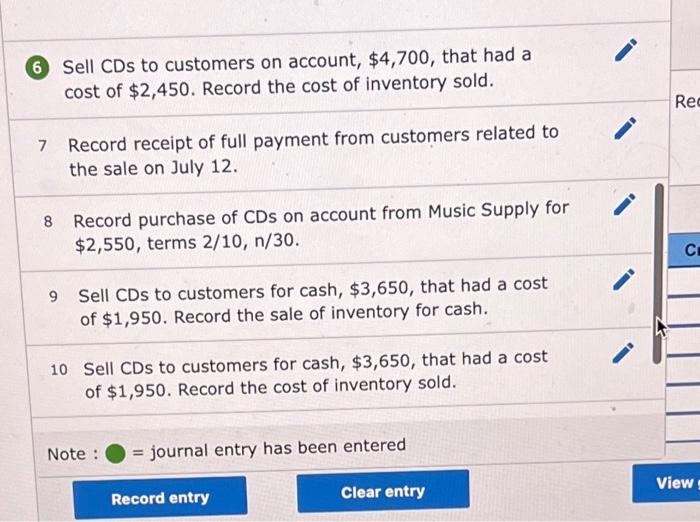Image resolution: width=700 pixels, height=522 pixels.
Task: Click the Clear entry button
Action: (x=383, y=491)
